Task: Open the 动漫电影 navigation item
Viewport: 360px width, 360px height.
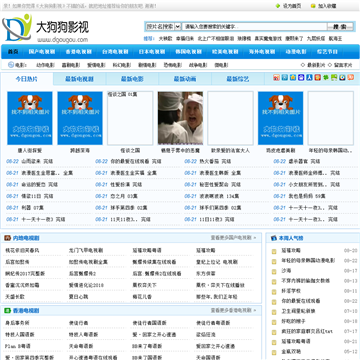Action: click(x=295, y=52)
